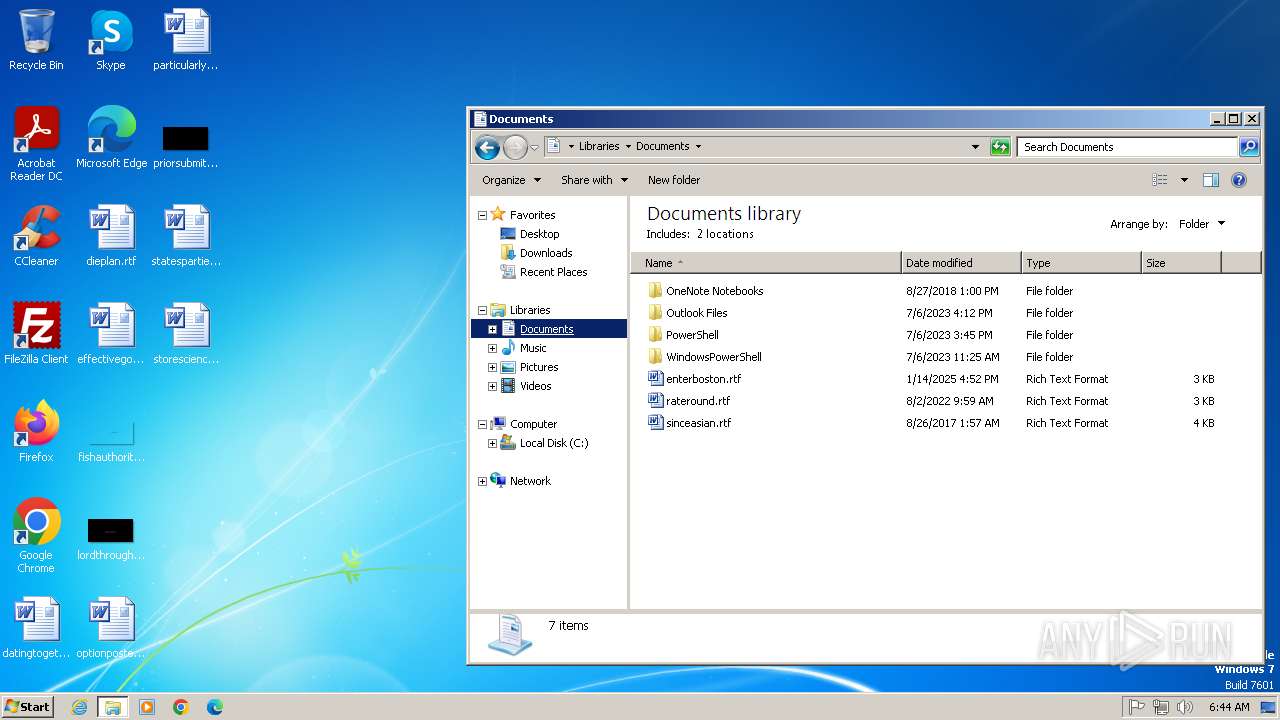
Task: Select the Firefox desktop icon
Action: 36,432
